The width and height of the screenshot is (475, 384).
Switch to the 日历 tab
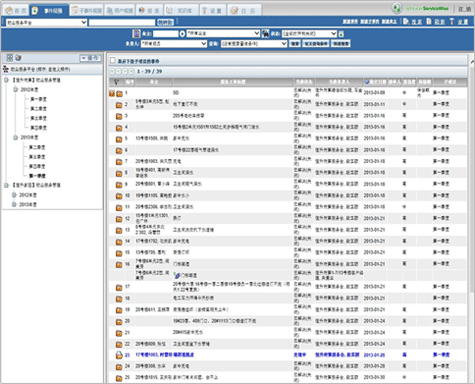pos(244,10)
